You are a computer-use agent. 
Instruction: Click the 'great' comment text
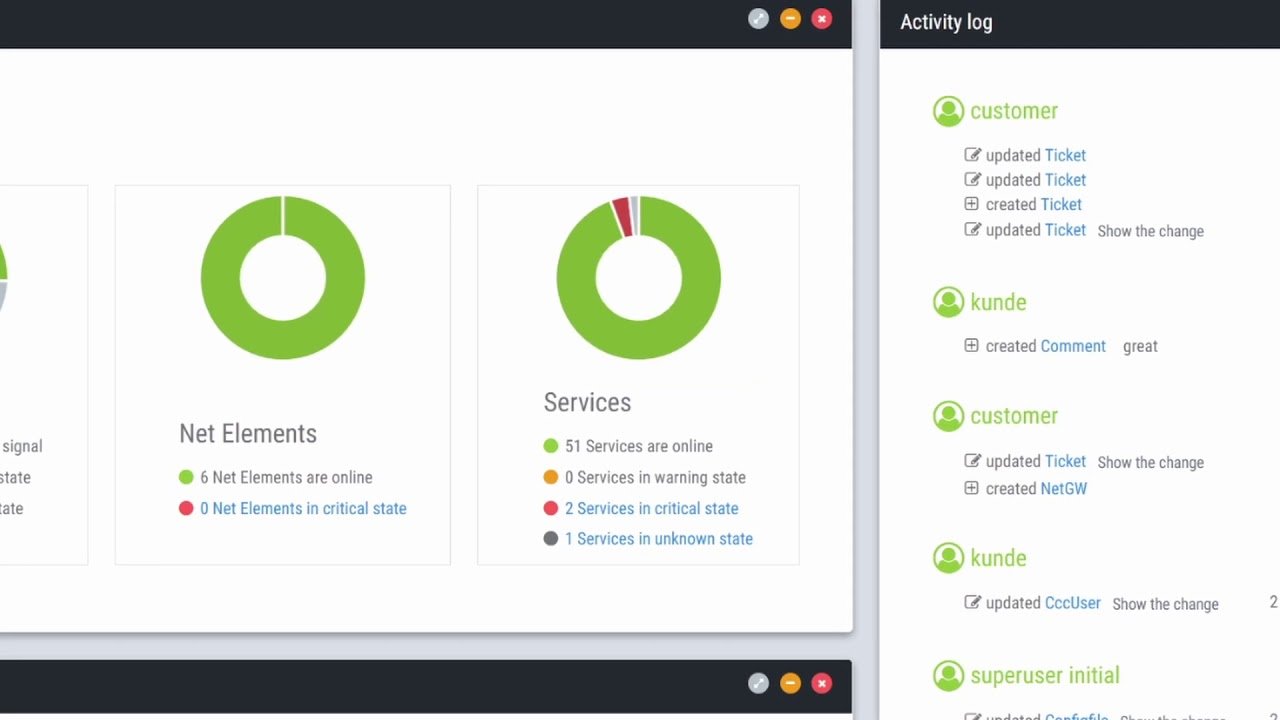(1140, 347)
